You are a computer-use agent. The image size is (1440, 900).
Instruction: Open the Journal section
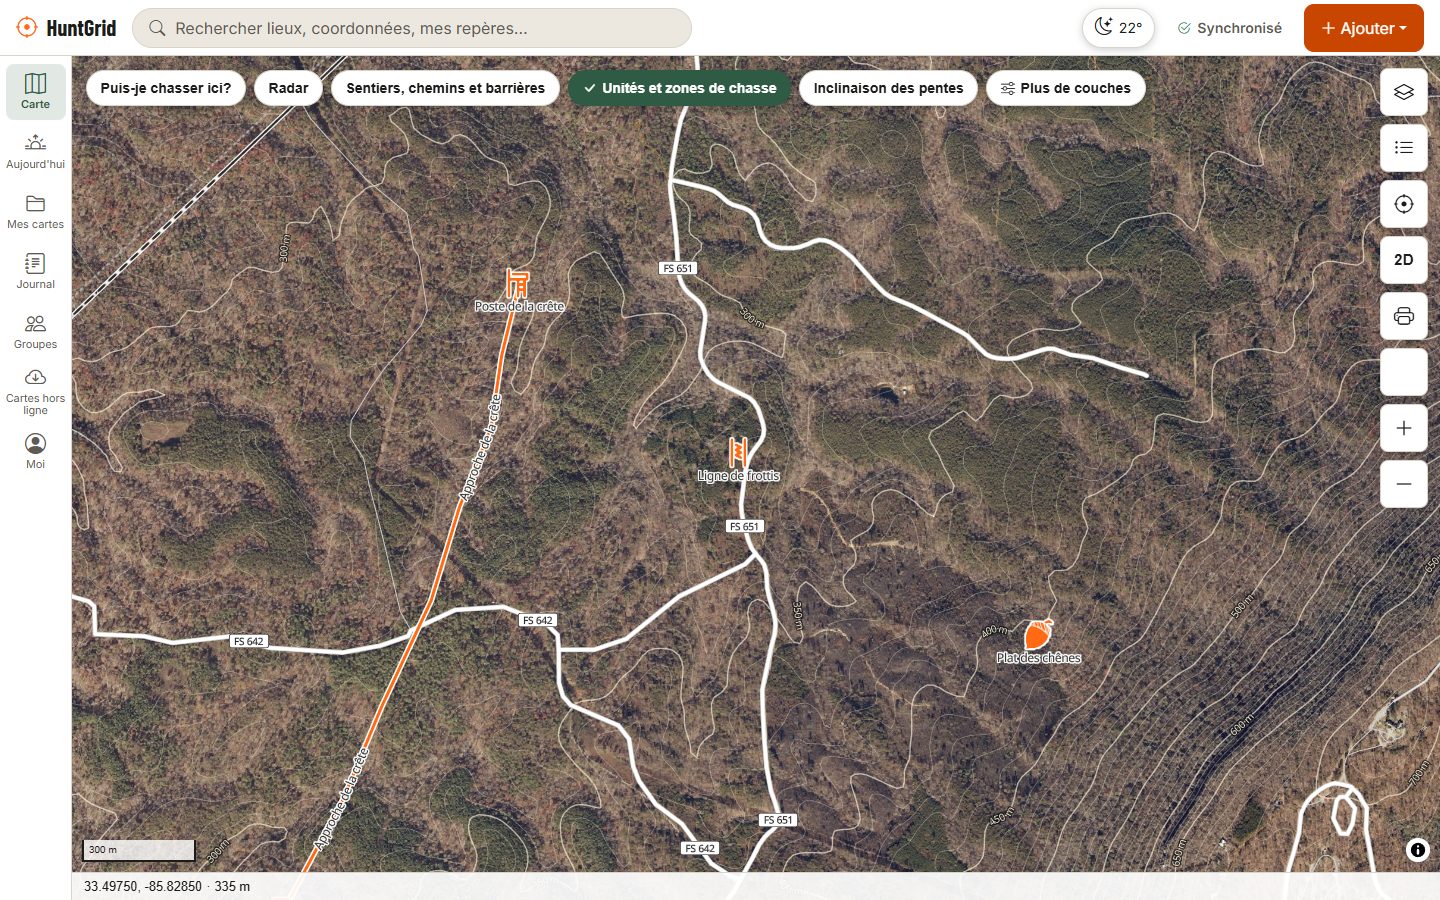35,272
